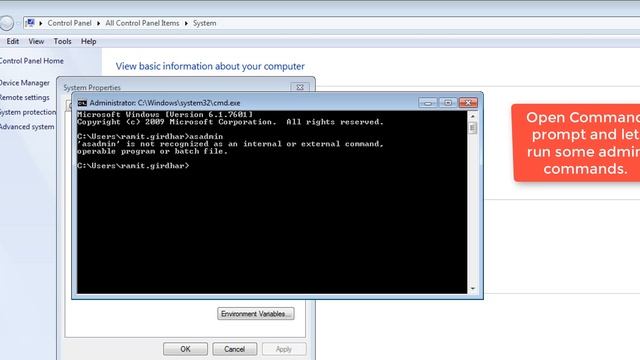Click the Apply button in System Properties
The width and height of the screenshot is (640, 360).
[x=284, y=349]
